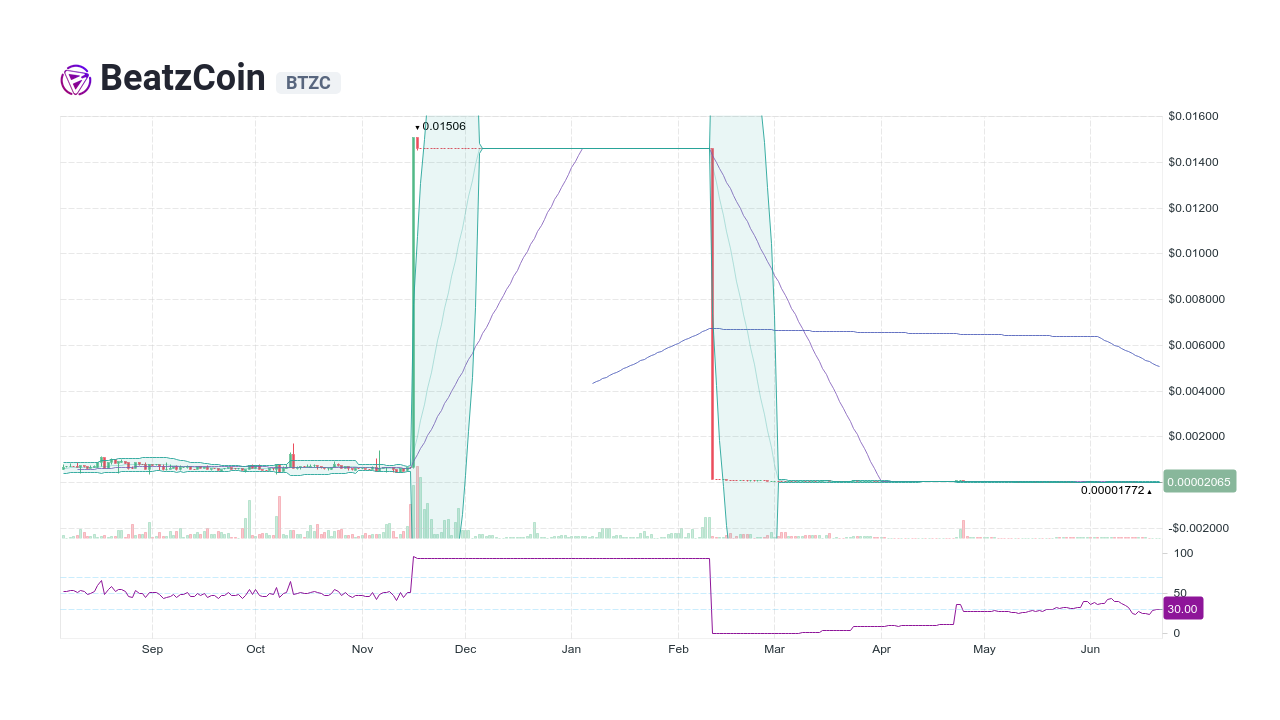Image resolution: width=1280 pixels, height=720 pixels.
Task: Click the $0.008000 price axis label
Action: point(1196,299)
